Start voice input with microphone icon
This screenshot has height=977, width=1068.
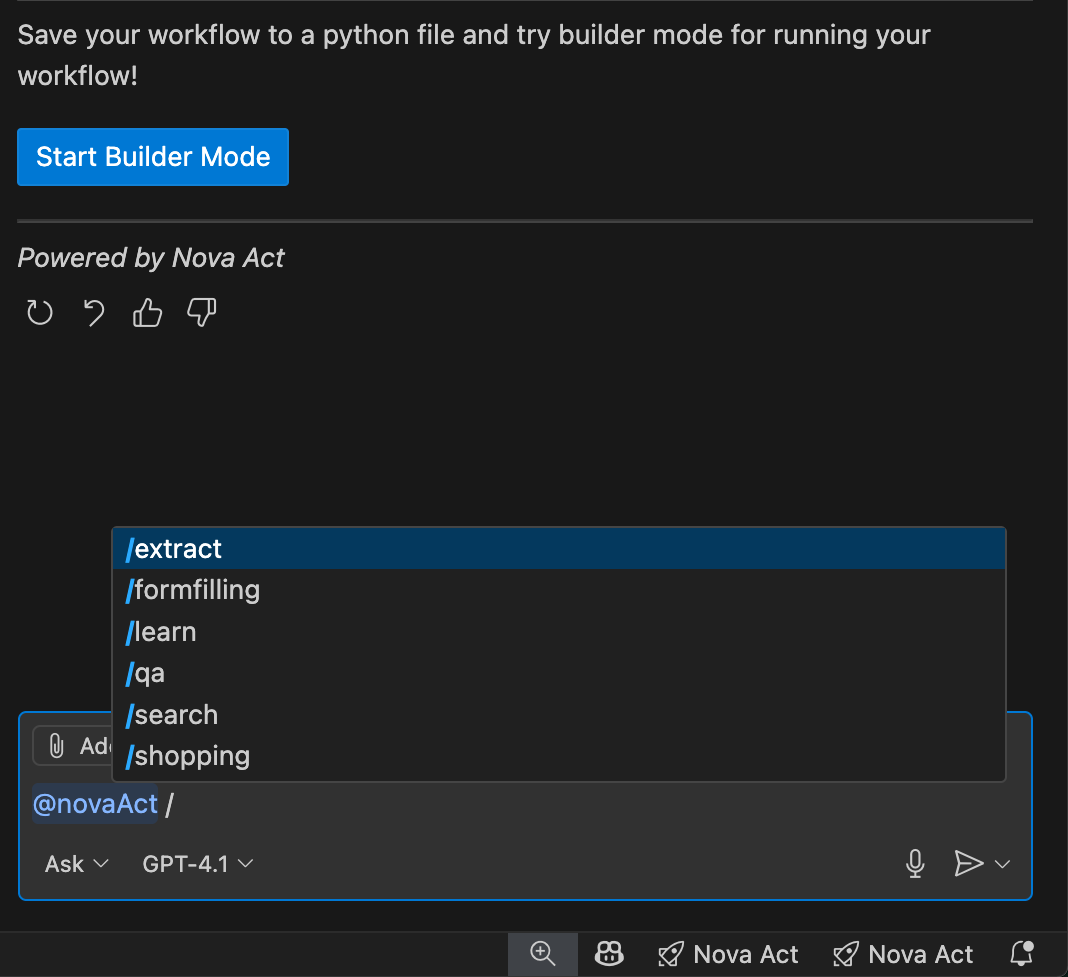click(915, 864)
